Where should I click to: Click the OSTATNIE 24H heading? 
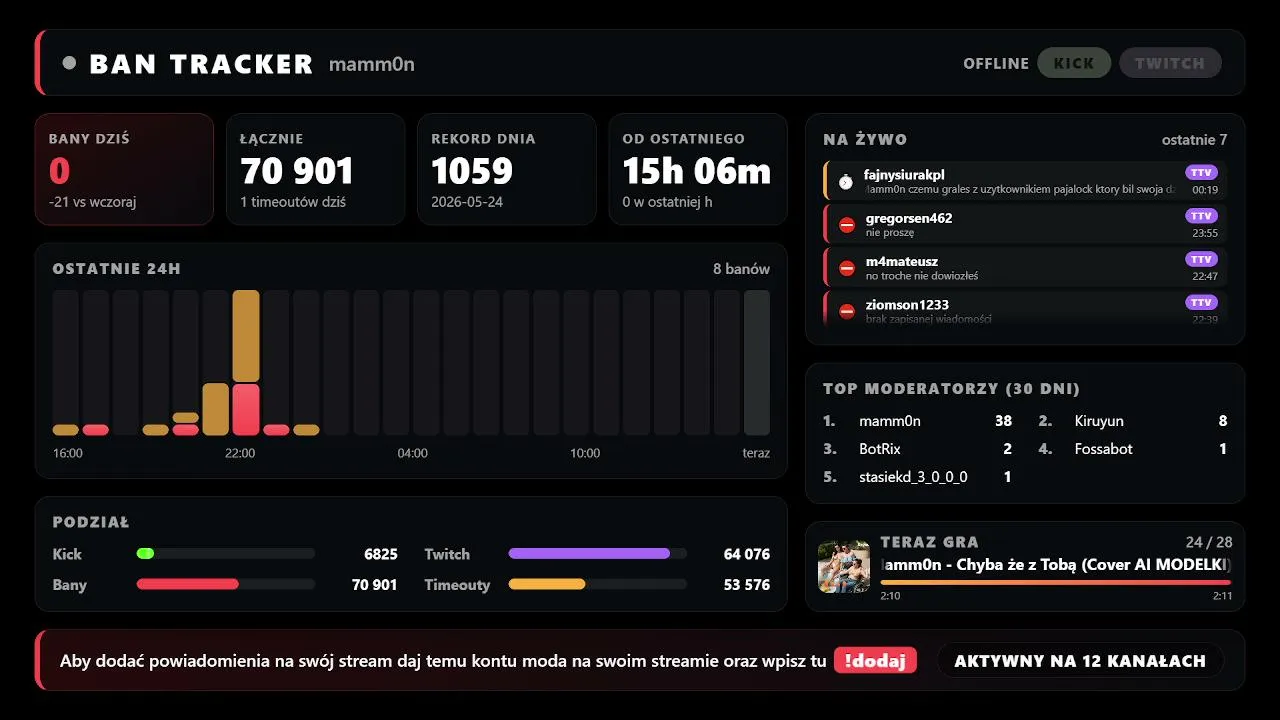pyautogui.click(x=117, y=269)
